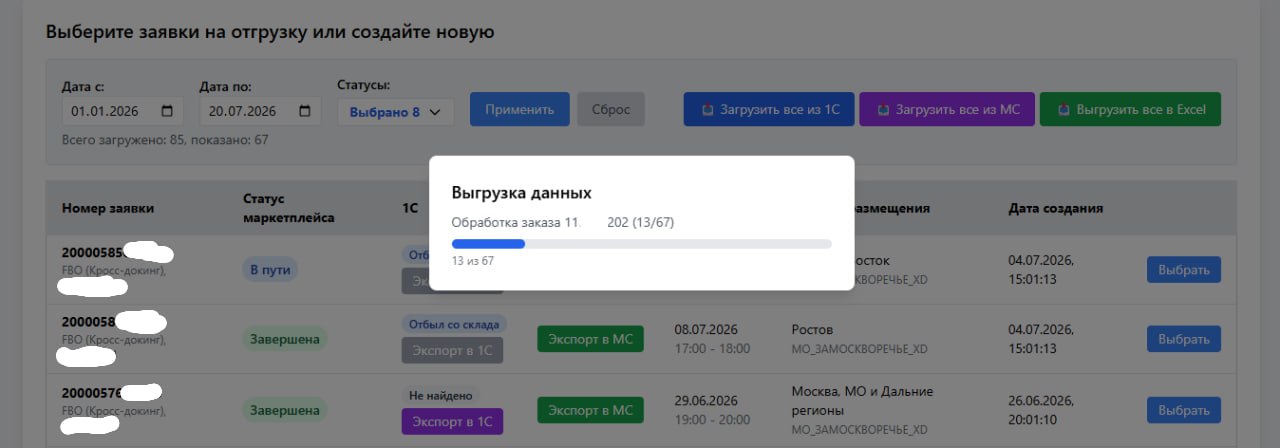Click the gray 'Сброс' button
This screenshot has height=448, width=1280.
[x=611, y=109]
